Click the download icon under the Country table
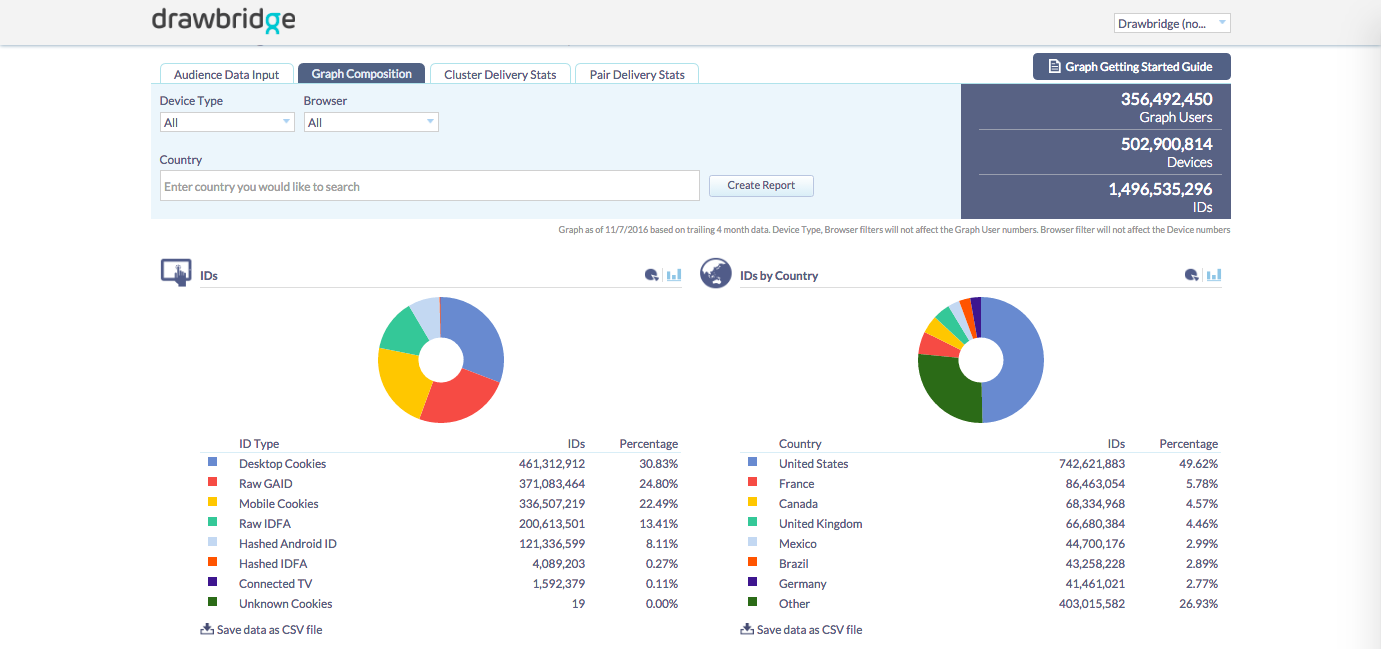1381x649 pixels. [x=747, y=629]
